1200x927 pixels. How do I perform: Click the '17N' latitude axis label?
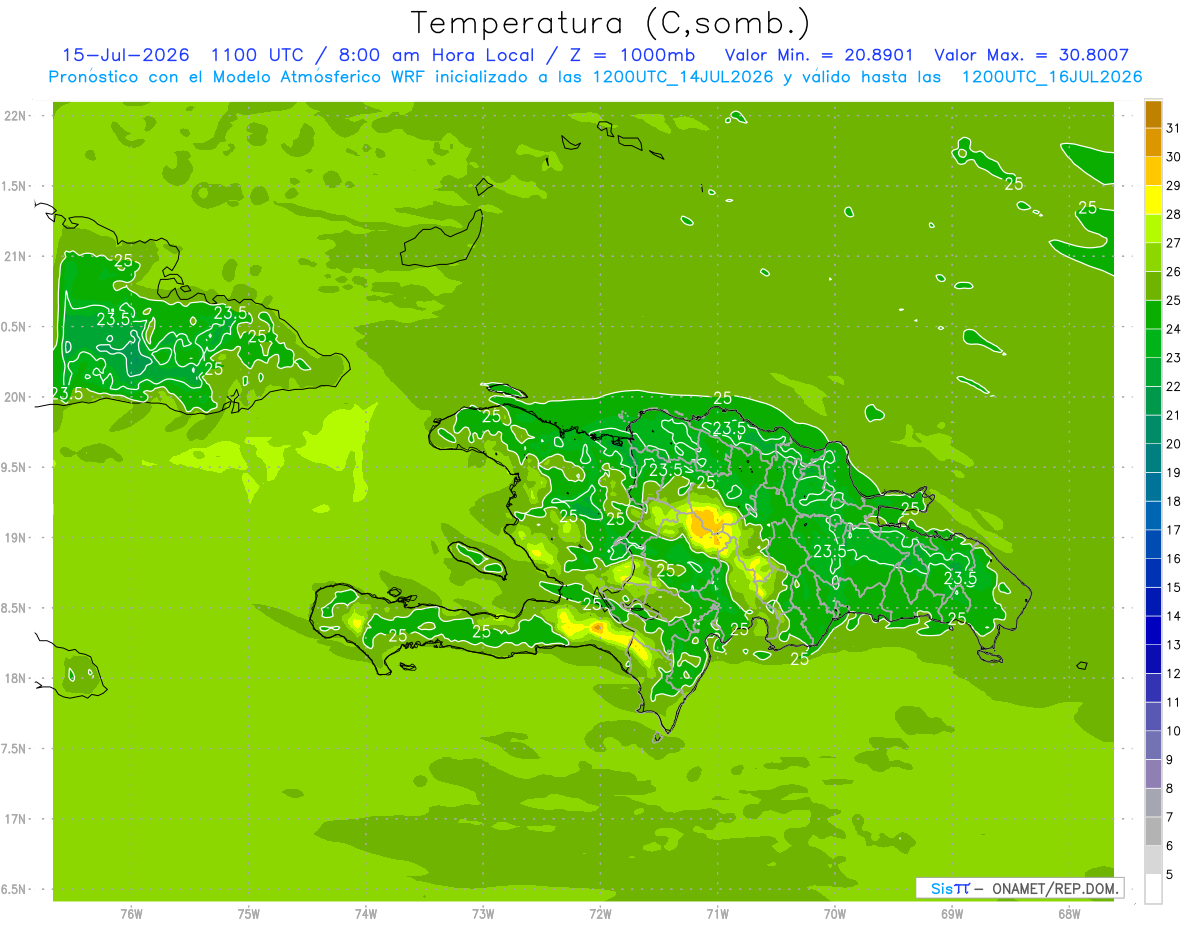pos(16,819)
